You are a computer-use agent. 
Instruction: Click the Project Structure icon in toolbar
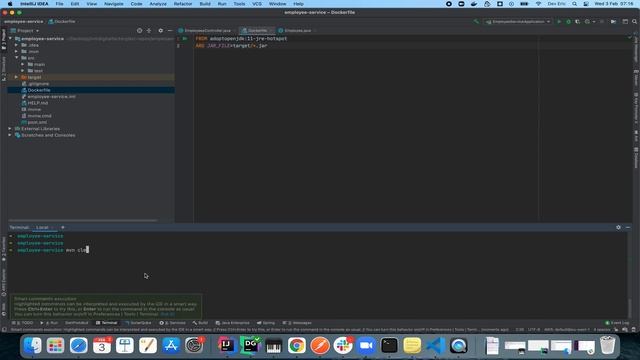pos(625,22)
